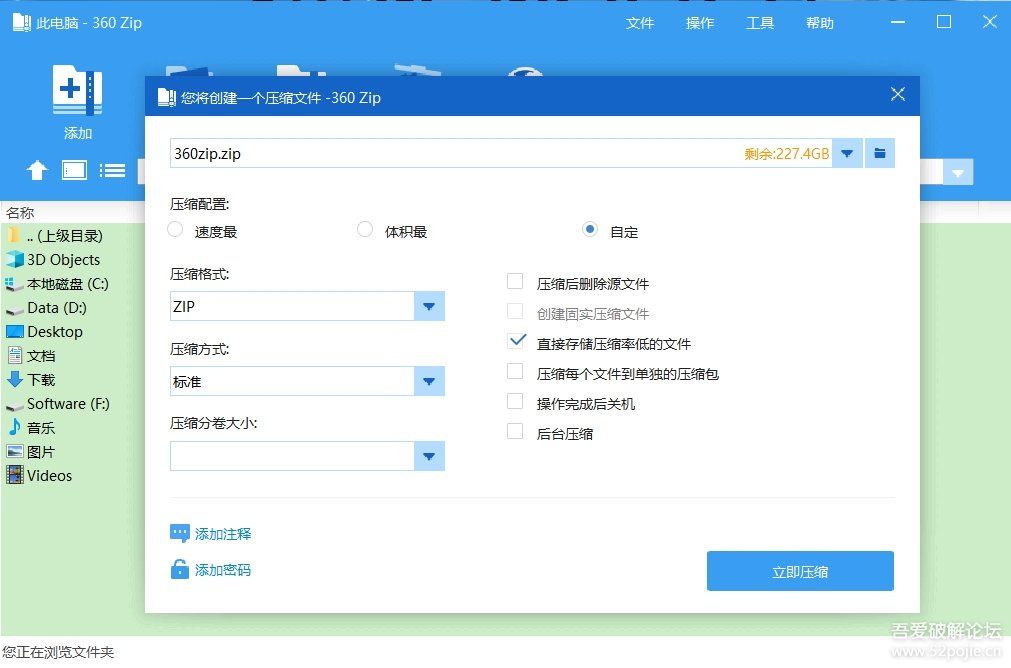This screenshot has height=668, width=1011.
Task: Open the 操作 menu
Action: tap(700, 23)
